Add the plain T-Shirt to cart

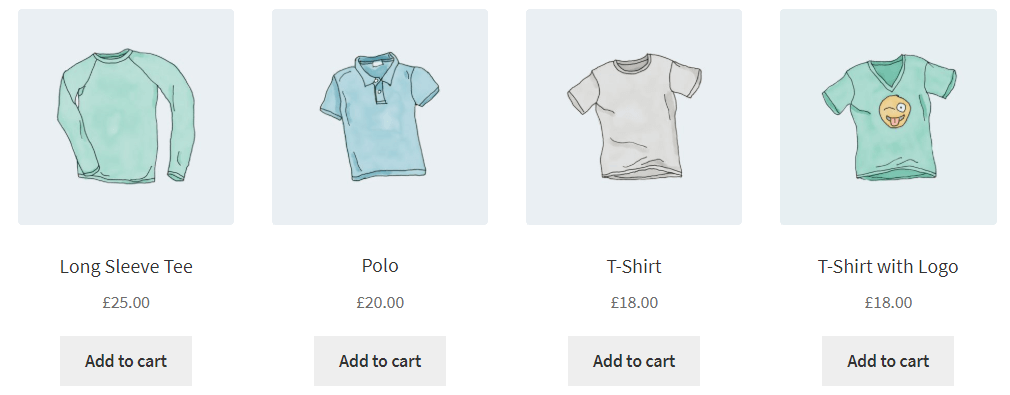click(x=634, y=361)
